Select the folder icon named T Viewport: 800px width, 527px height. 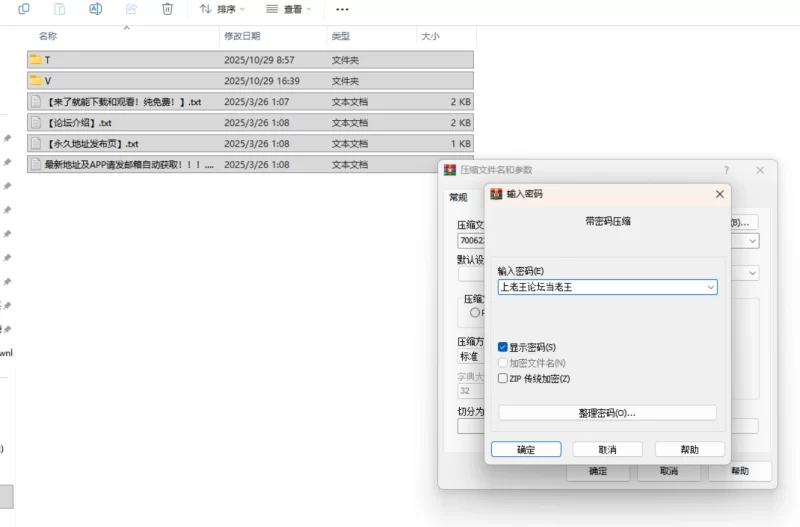[36, 59]
